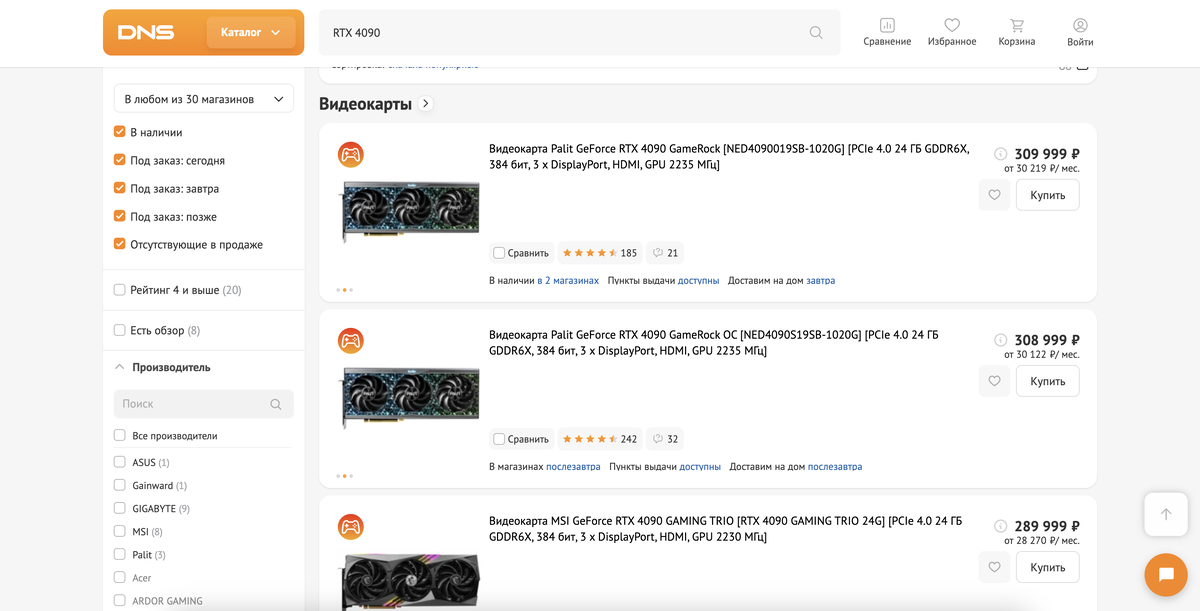Check Acer manufacturer filter
Viewport: 1200px width, 611px height.
click(x=120, y=577)
